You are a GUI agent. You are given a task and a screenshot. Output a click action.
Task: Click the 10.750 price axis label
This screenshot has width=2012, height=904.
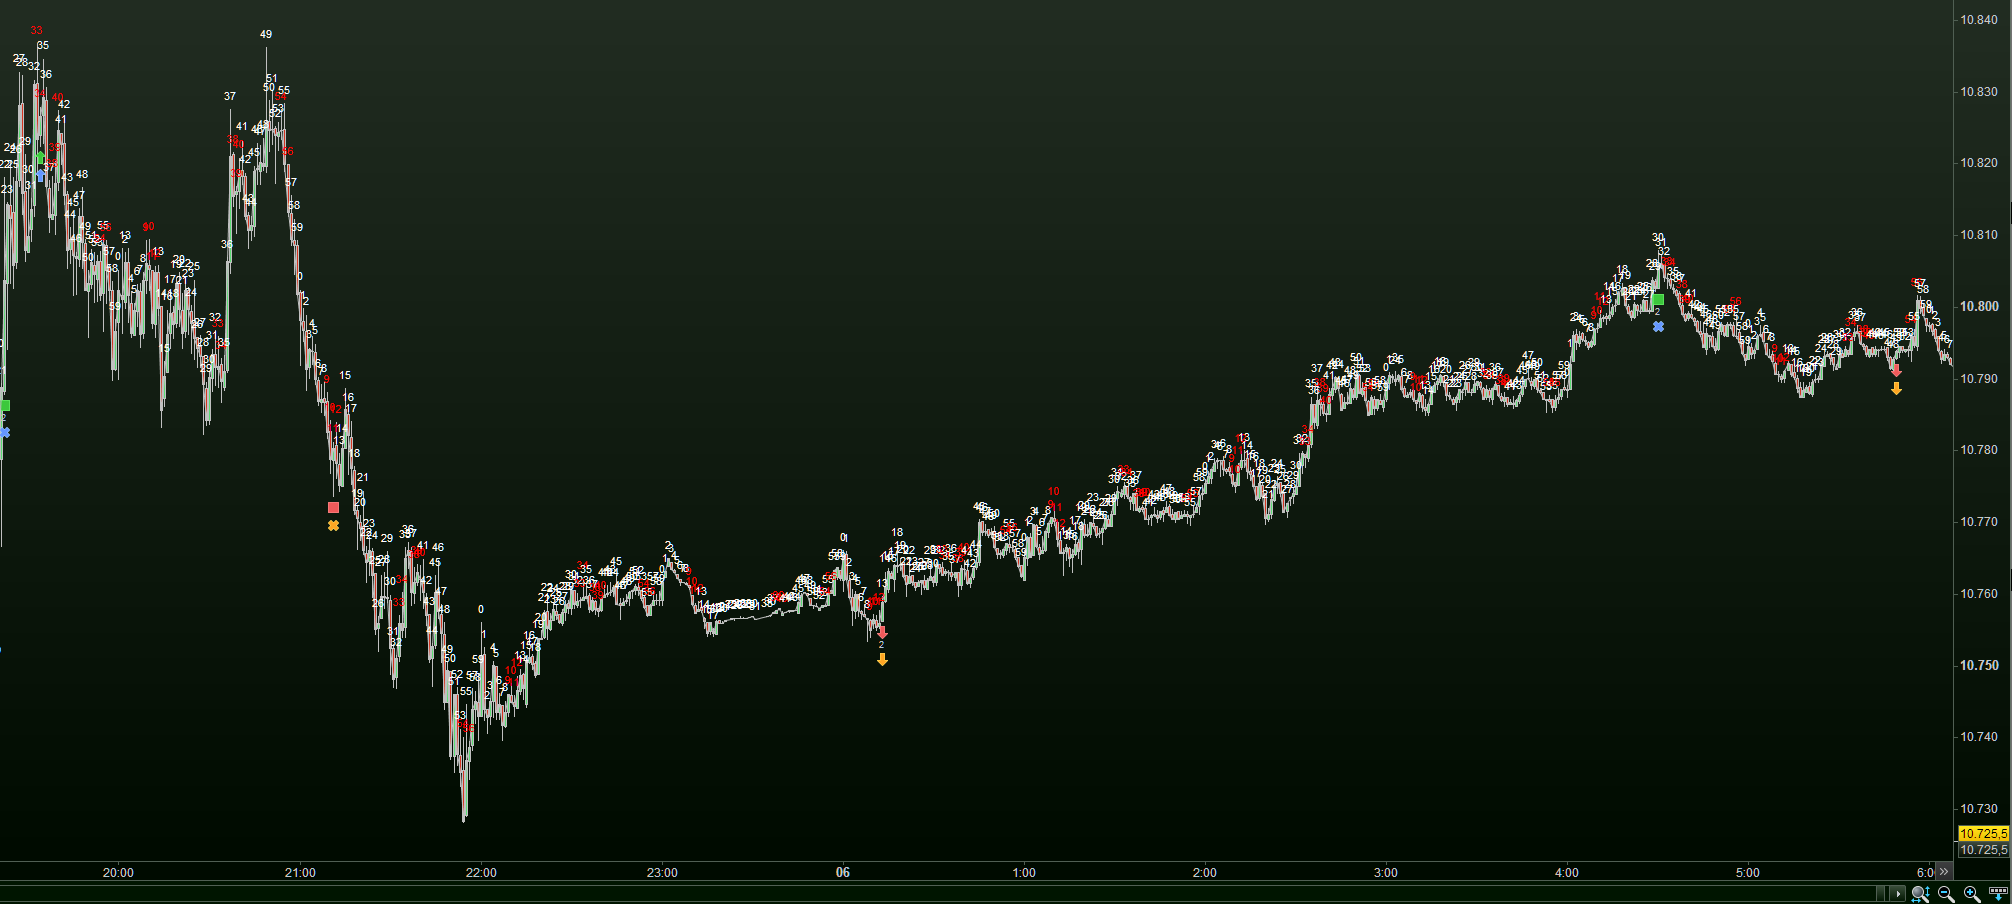1979,666
